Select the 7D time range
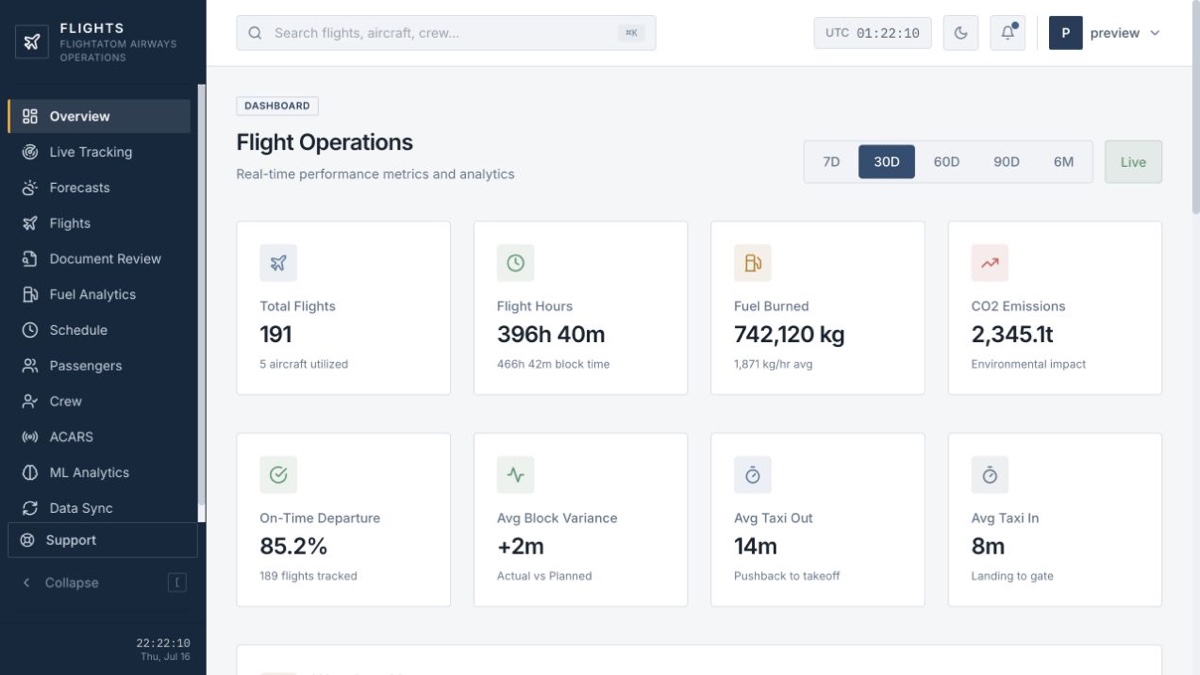1200x675 pixels. coord(831,162)
